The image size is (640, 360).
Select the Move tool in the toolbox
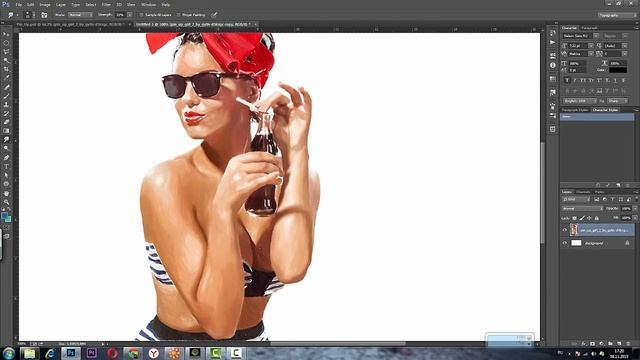pos(6,34)
